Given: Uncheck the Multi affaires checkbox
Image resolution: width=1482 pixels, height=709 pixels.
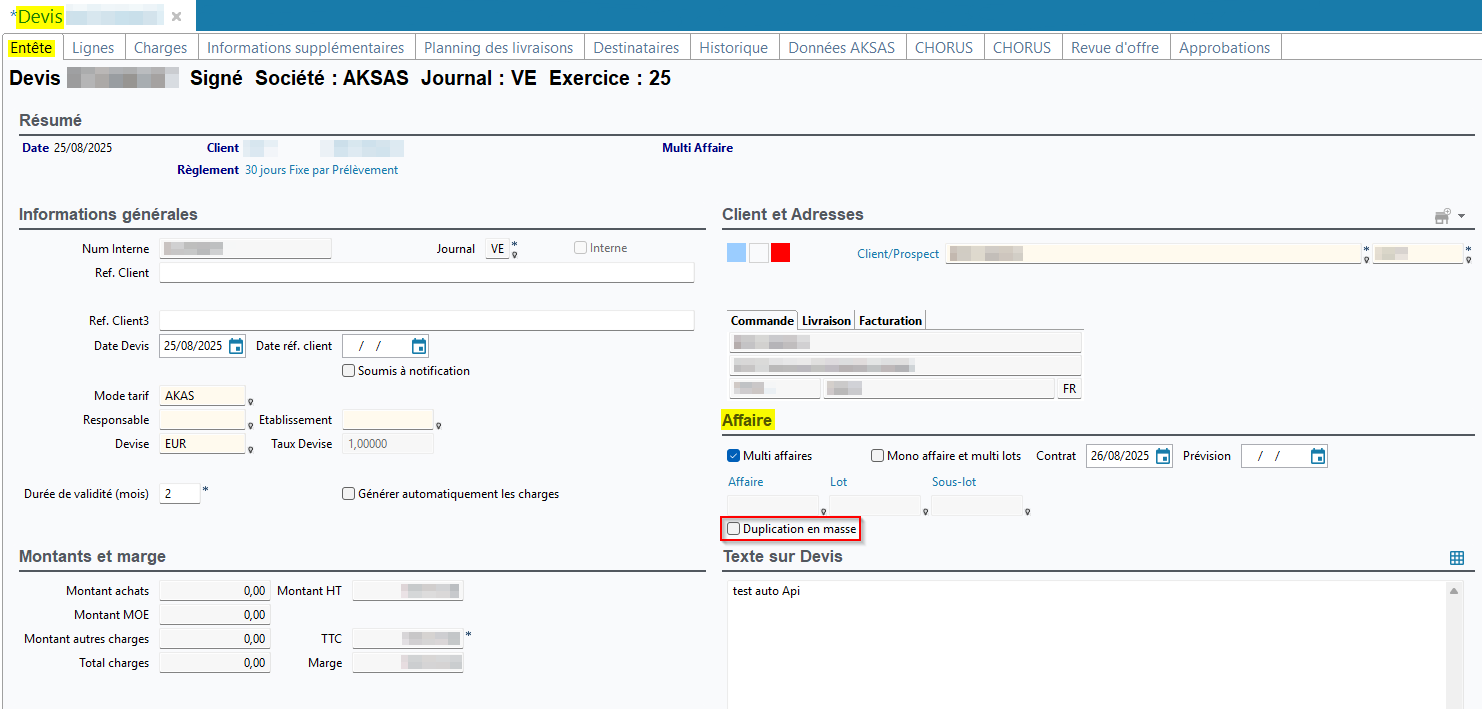Looking at the screenshot, I should [734, 456].
